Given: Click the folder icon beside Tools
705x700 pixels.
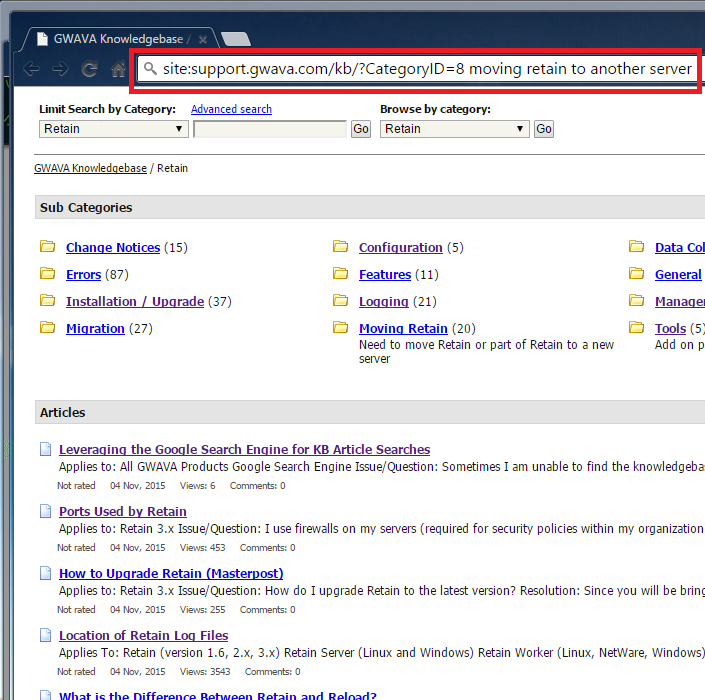Looking at the screenshot, I should pos(636,327).
